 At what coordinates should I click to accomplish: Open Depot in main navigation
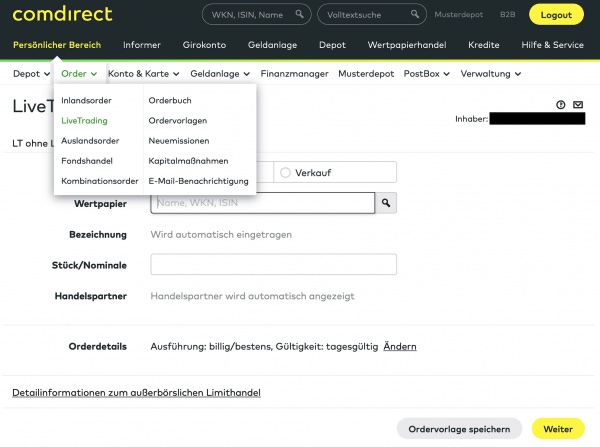click(332, 45)
